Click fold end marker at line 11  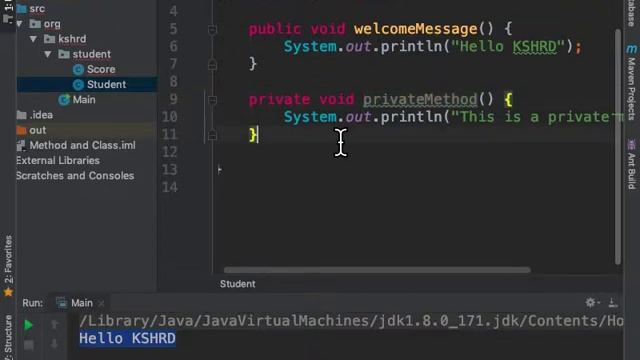click(x=212, y=135)
